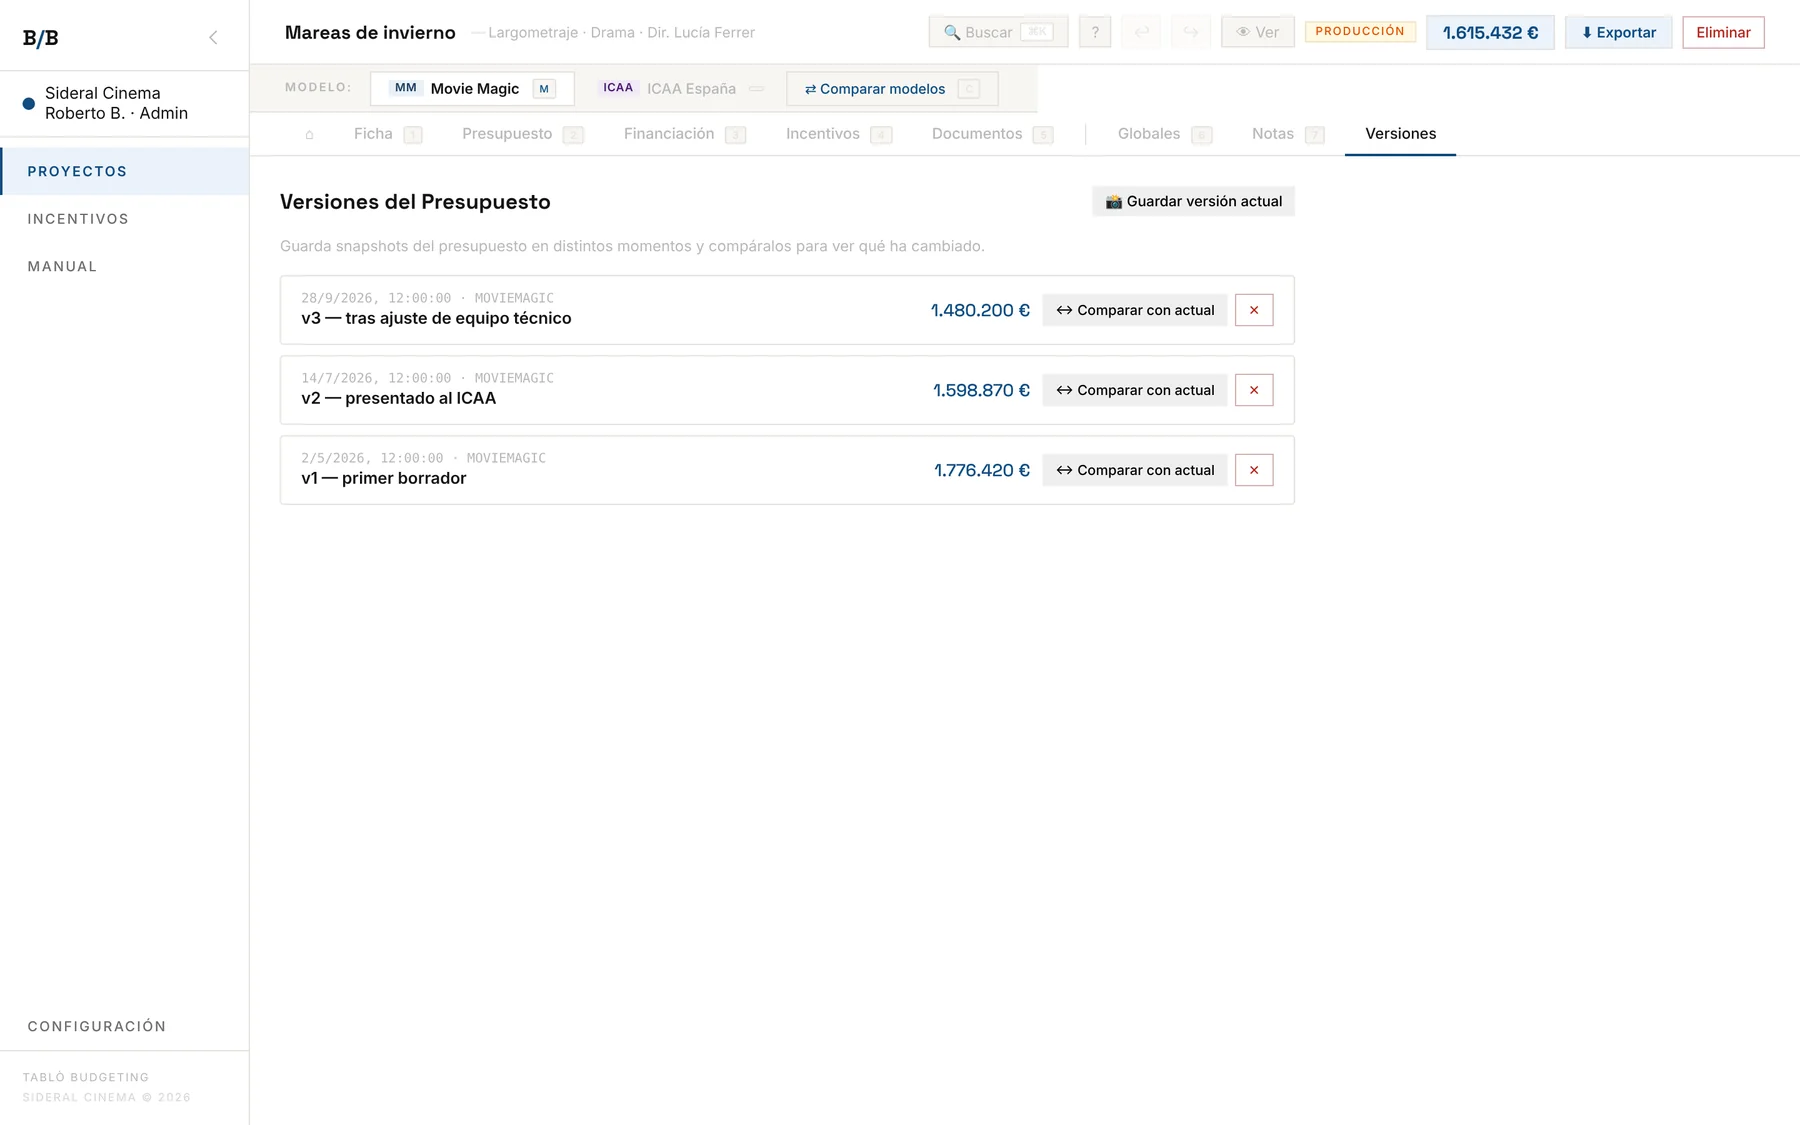Click the 1.776.420 € amount
The width and height of the screenshot is (1800, 1125).
(x=981, y=470)
